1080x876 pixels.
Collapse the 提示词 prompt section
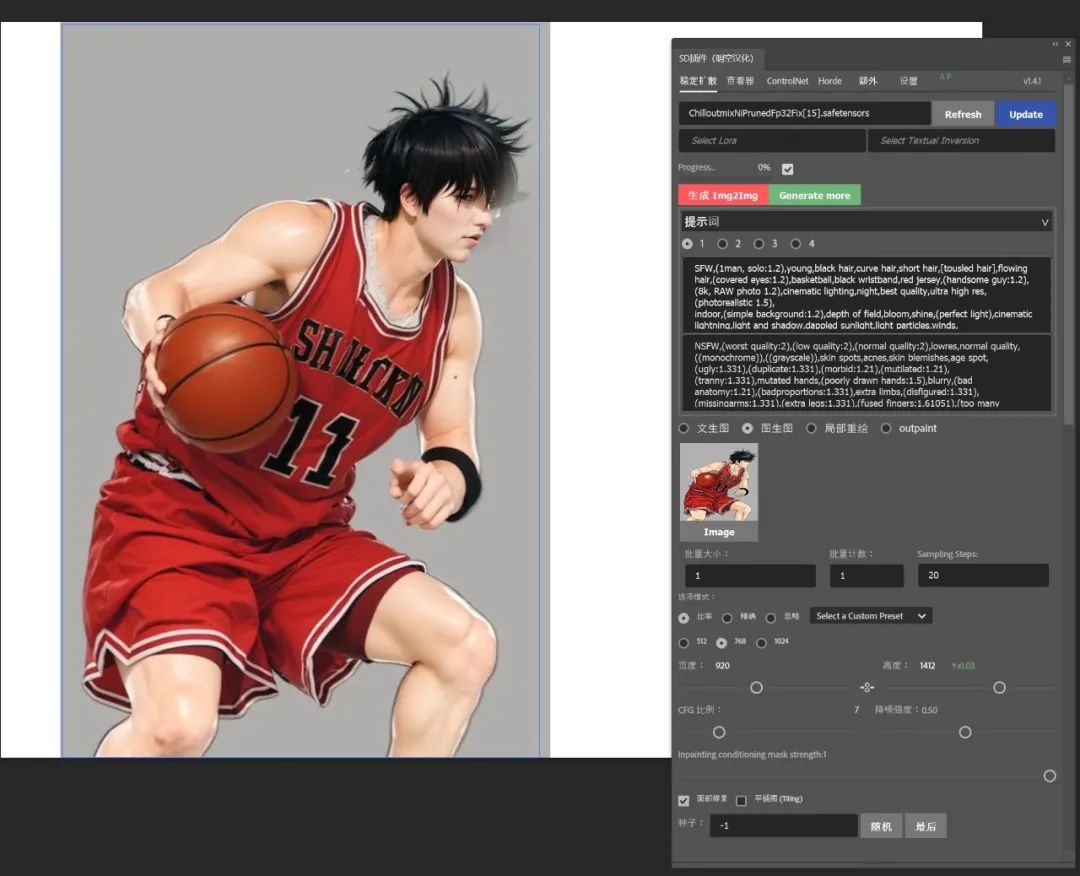pos(1044,222)
